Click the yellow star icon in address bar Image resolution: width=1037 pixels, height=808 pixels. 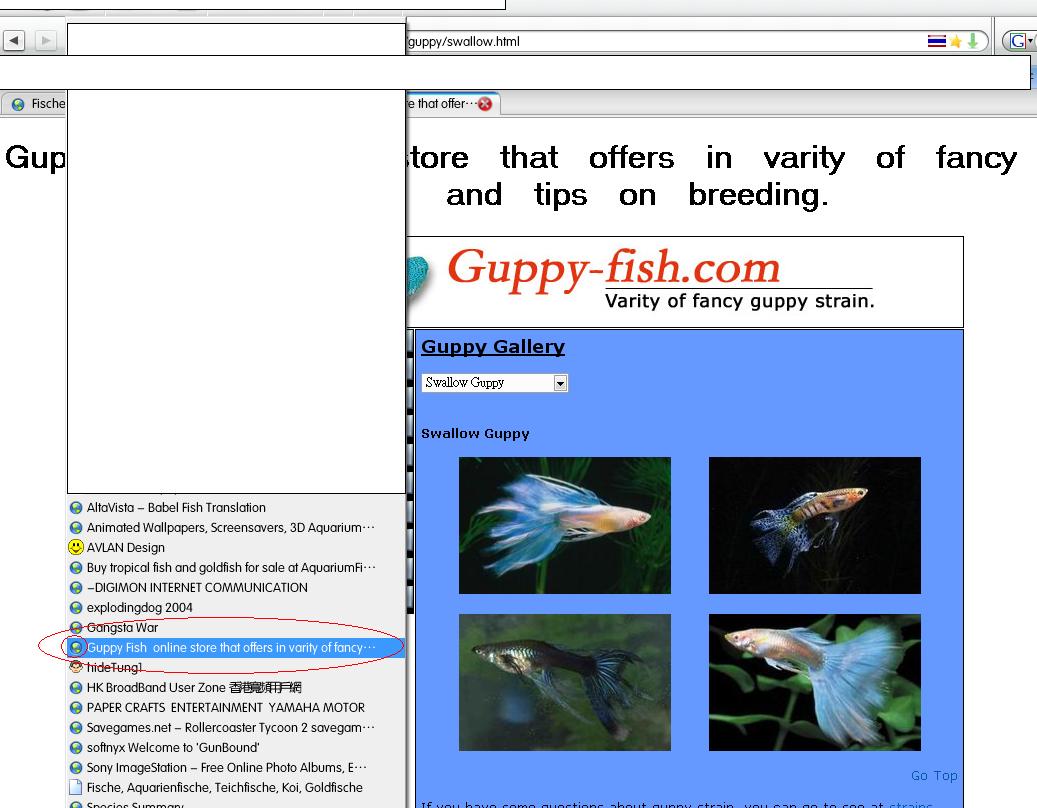click(x=955, y=42)
